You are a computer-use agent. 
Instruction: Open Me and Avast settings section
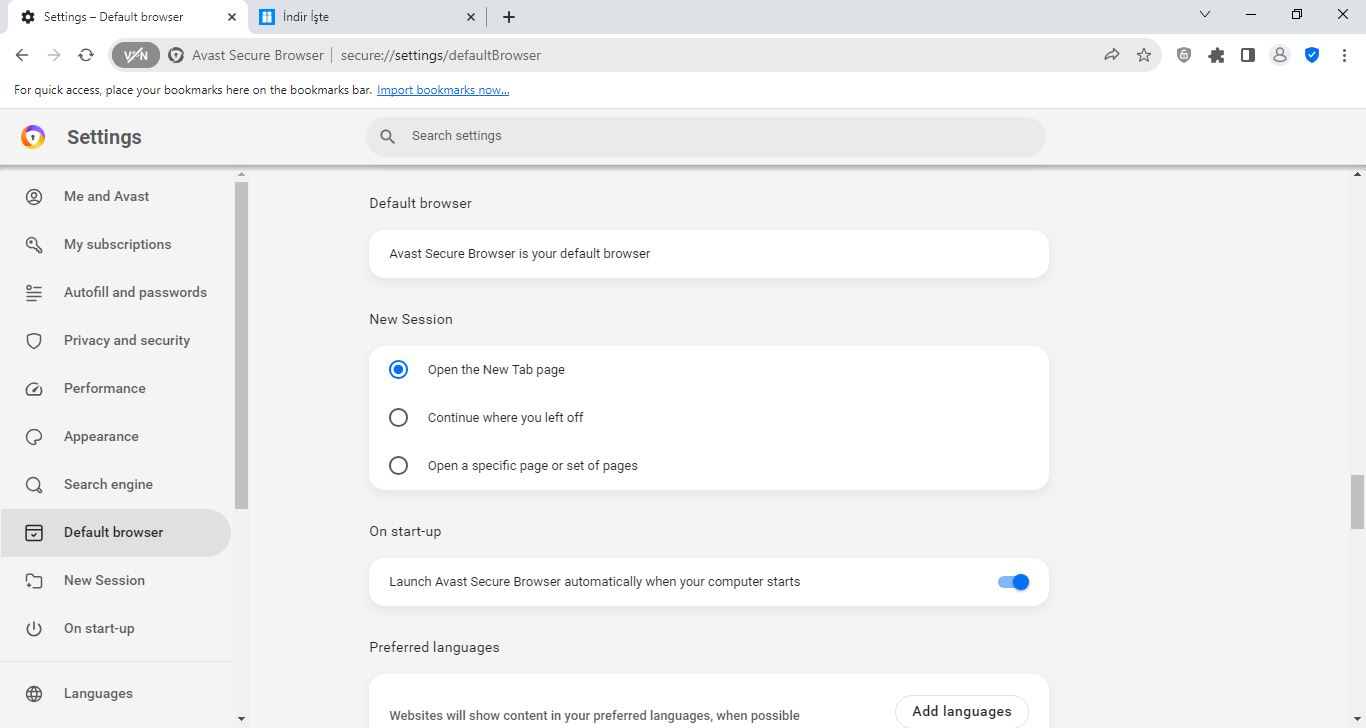point(106,196)
